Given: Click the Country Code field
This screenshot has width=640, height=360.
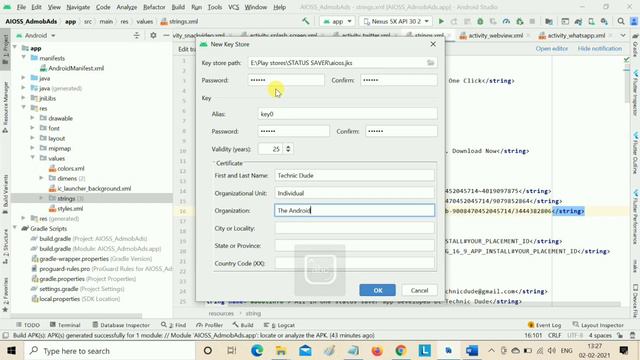Looking at the screenshot, I should (x=354, y=263).
